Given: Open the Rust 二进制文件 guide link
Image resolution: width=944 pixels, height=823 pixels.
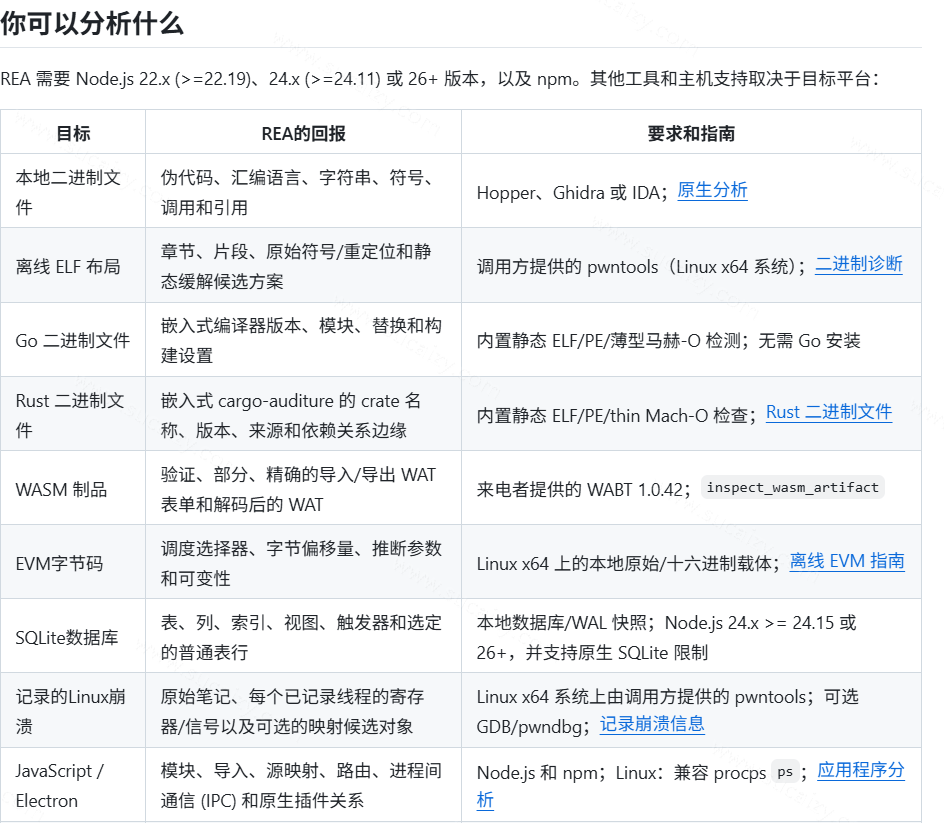Looking at the screenshot, I should [828, 412].
